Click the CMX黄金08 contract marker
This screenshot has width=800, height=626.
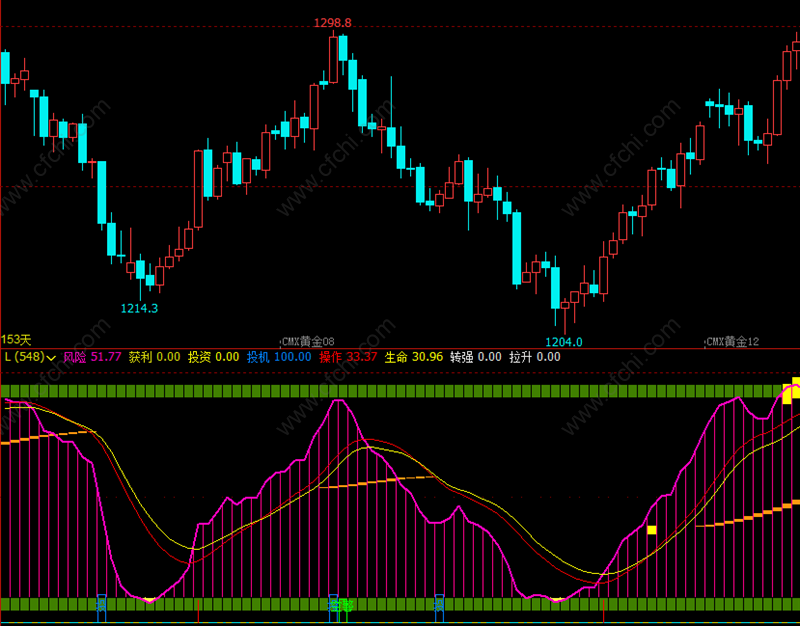coord(308,342)
